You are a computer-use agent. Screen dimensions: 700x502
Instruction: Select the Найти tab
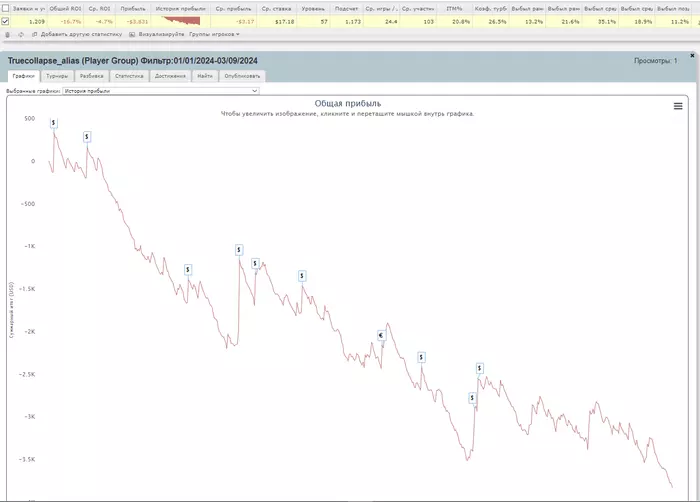(x=205, y=76)
